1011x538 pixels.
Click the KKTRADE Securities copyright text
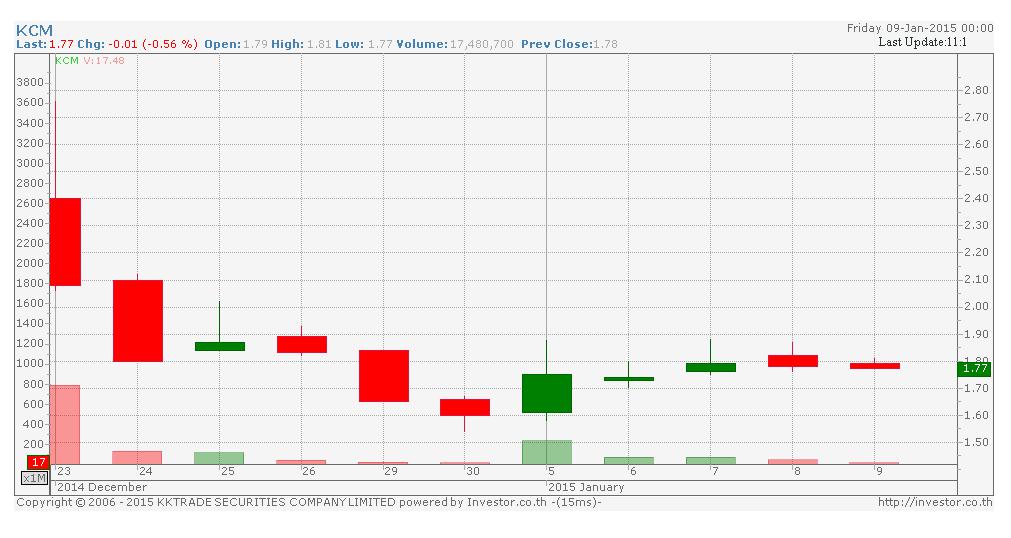pos(309,502)
